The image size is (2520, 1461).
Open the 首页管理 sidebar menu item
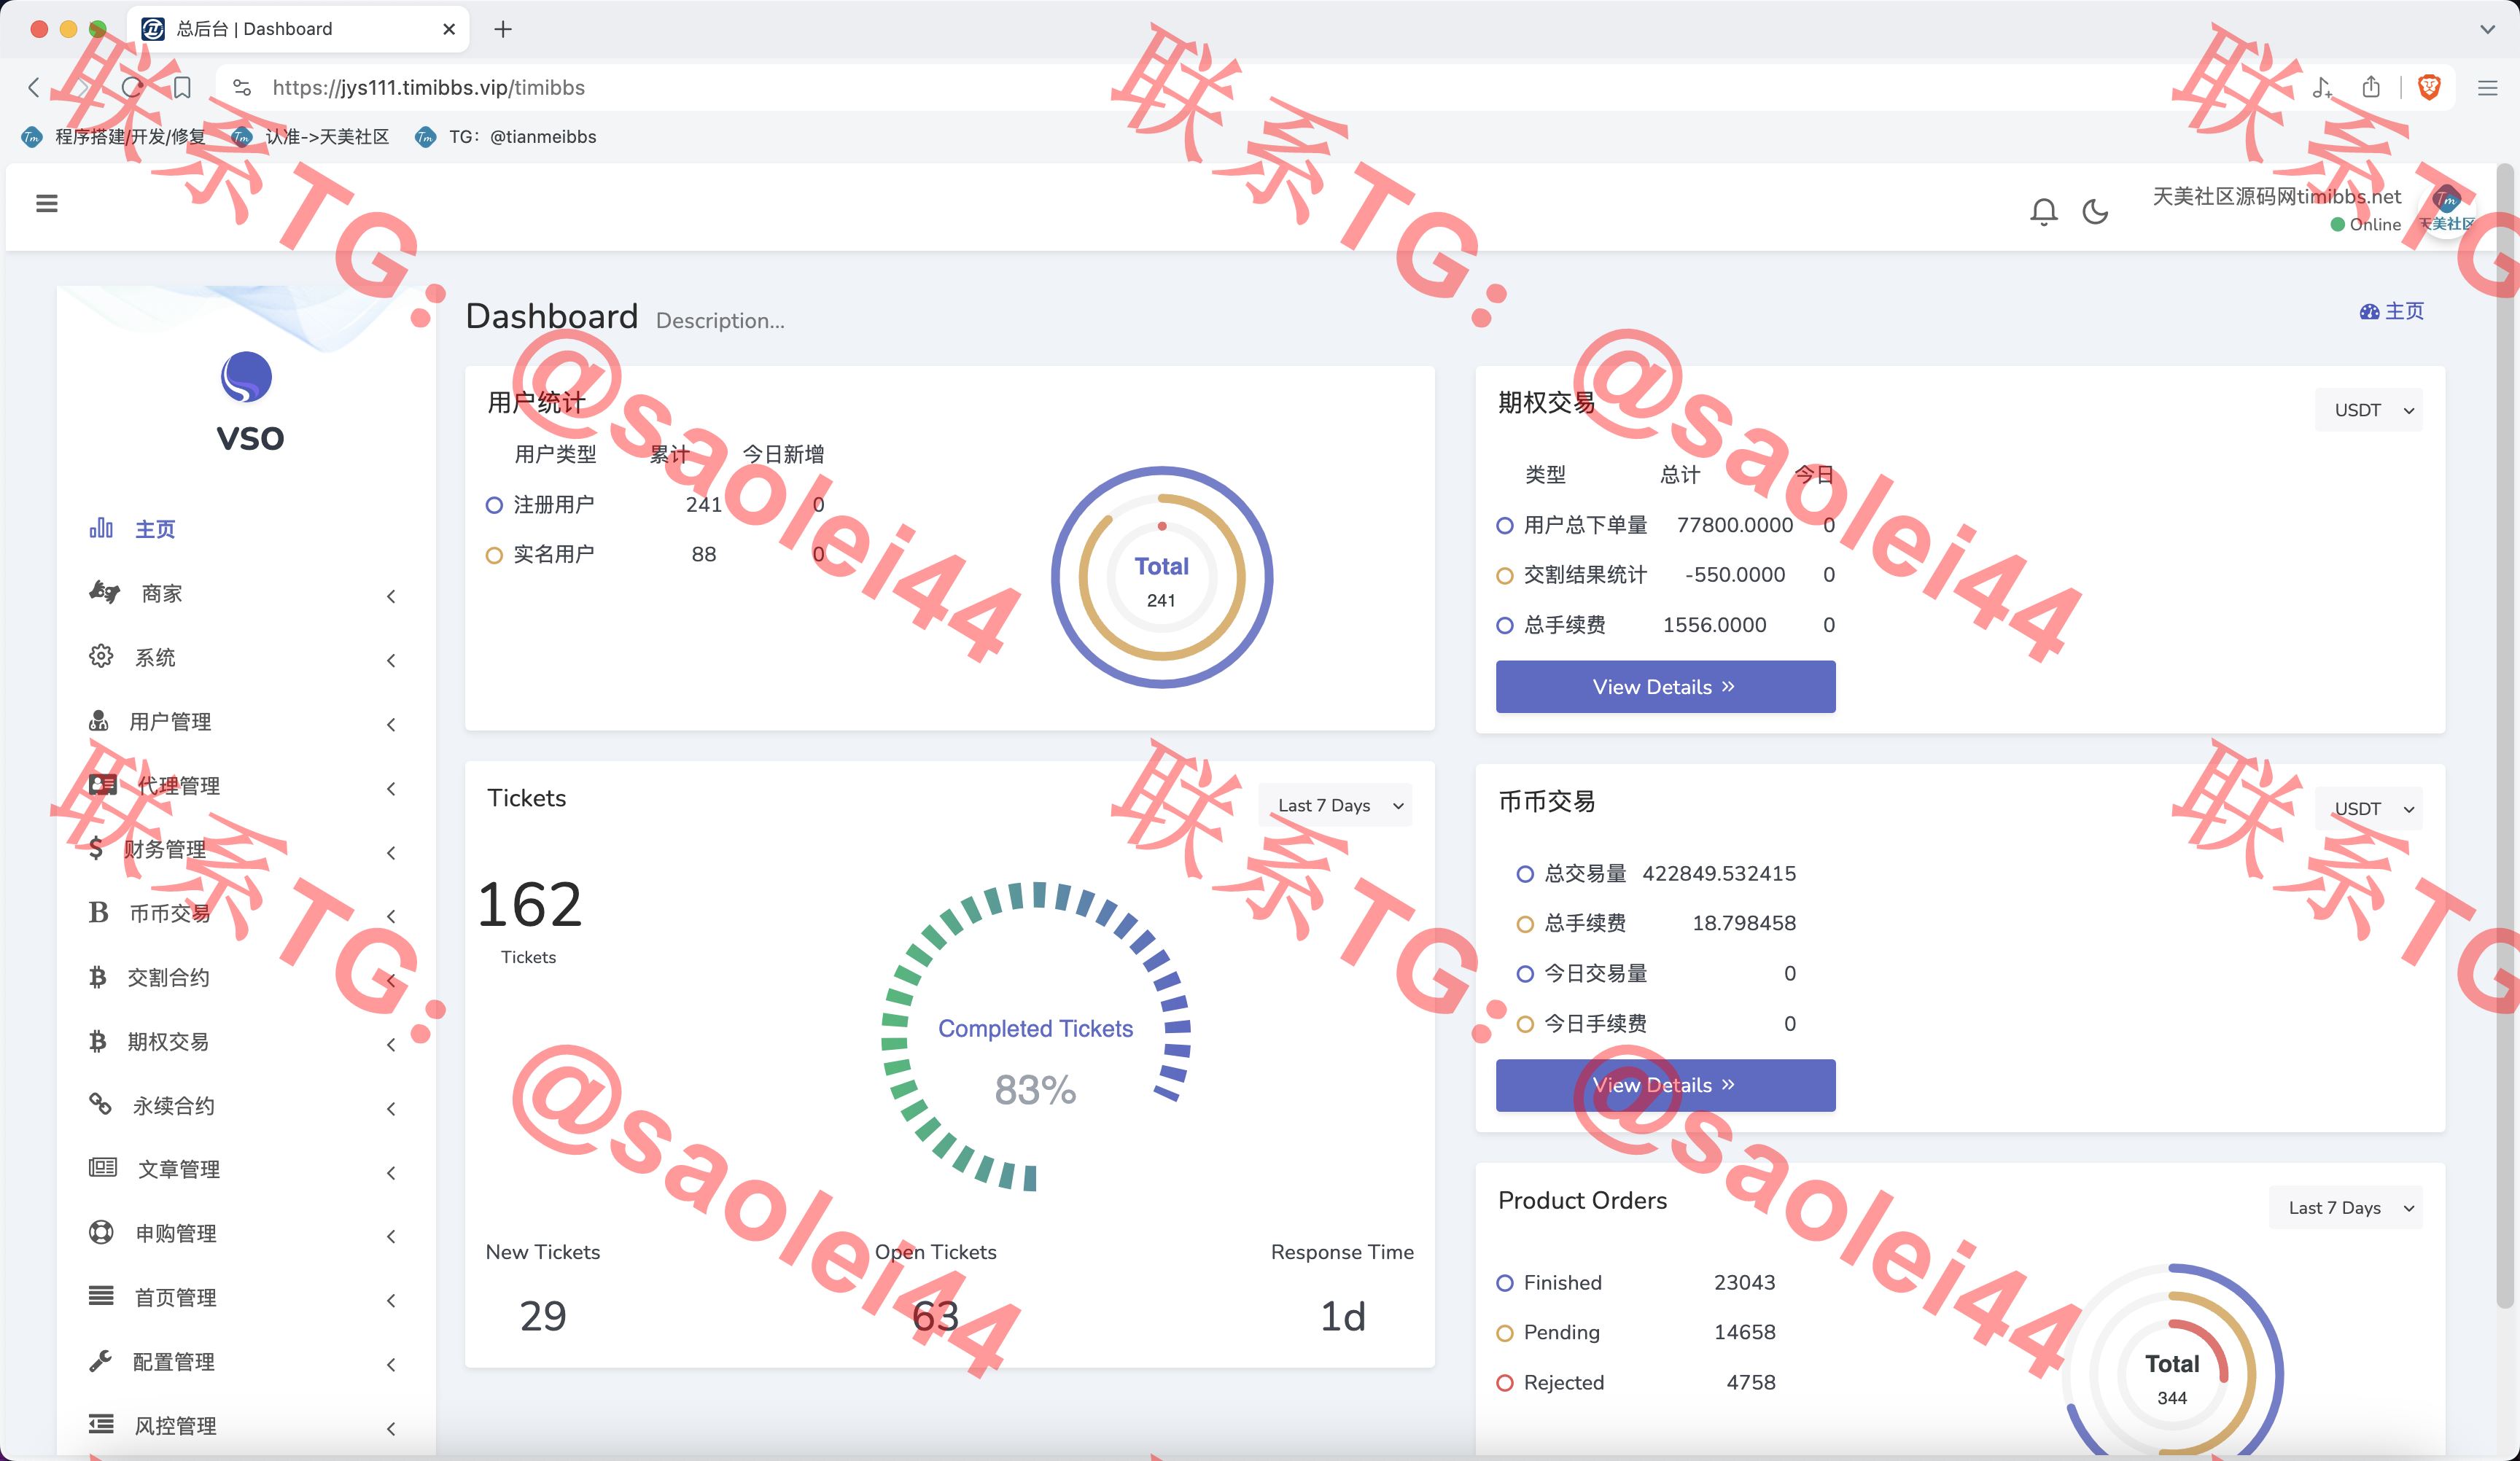click(x=245, y=1297)
